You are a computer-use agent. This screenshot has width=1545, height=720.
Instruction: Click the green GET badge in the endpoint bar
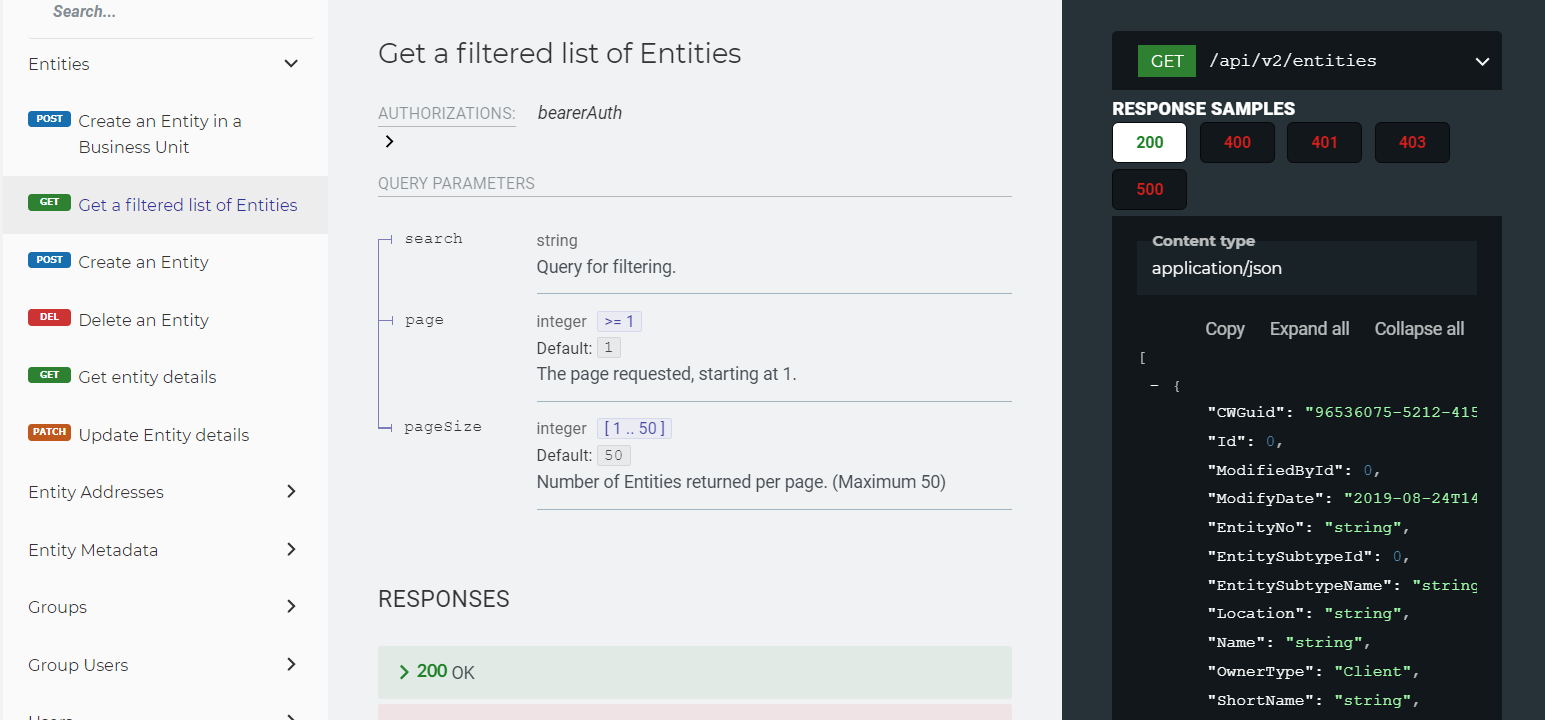(x=1166, y=61)
